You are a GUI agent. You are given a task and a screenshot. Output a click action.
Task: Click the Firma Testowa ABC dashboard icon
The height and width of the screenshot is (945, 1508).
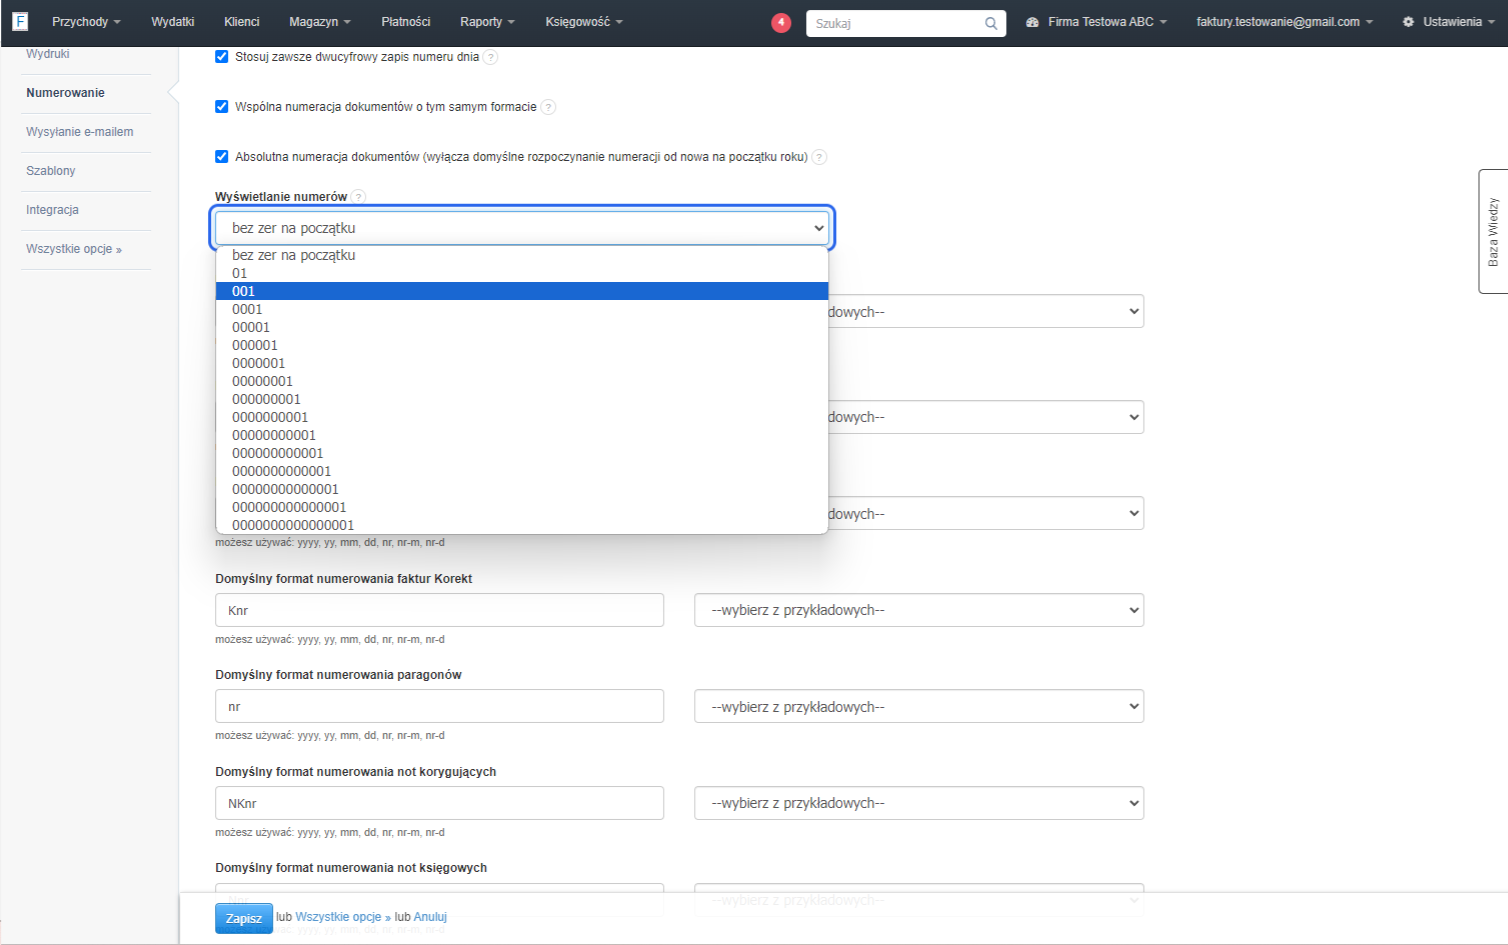click(x=1032, y=22)
